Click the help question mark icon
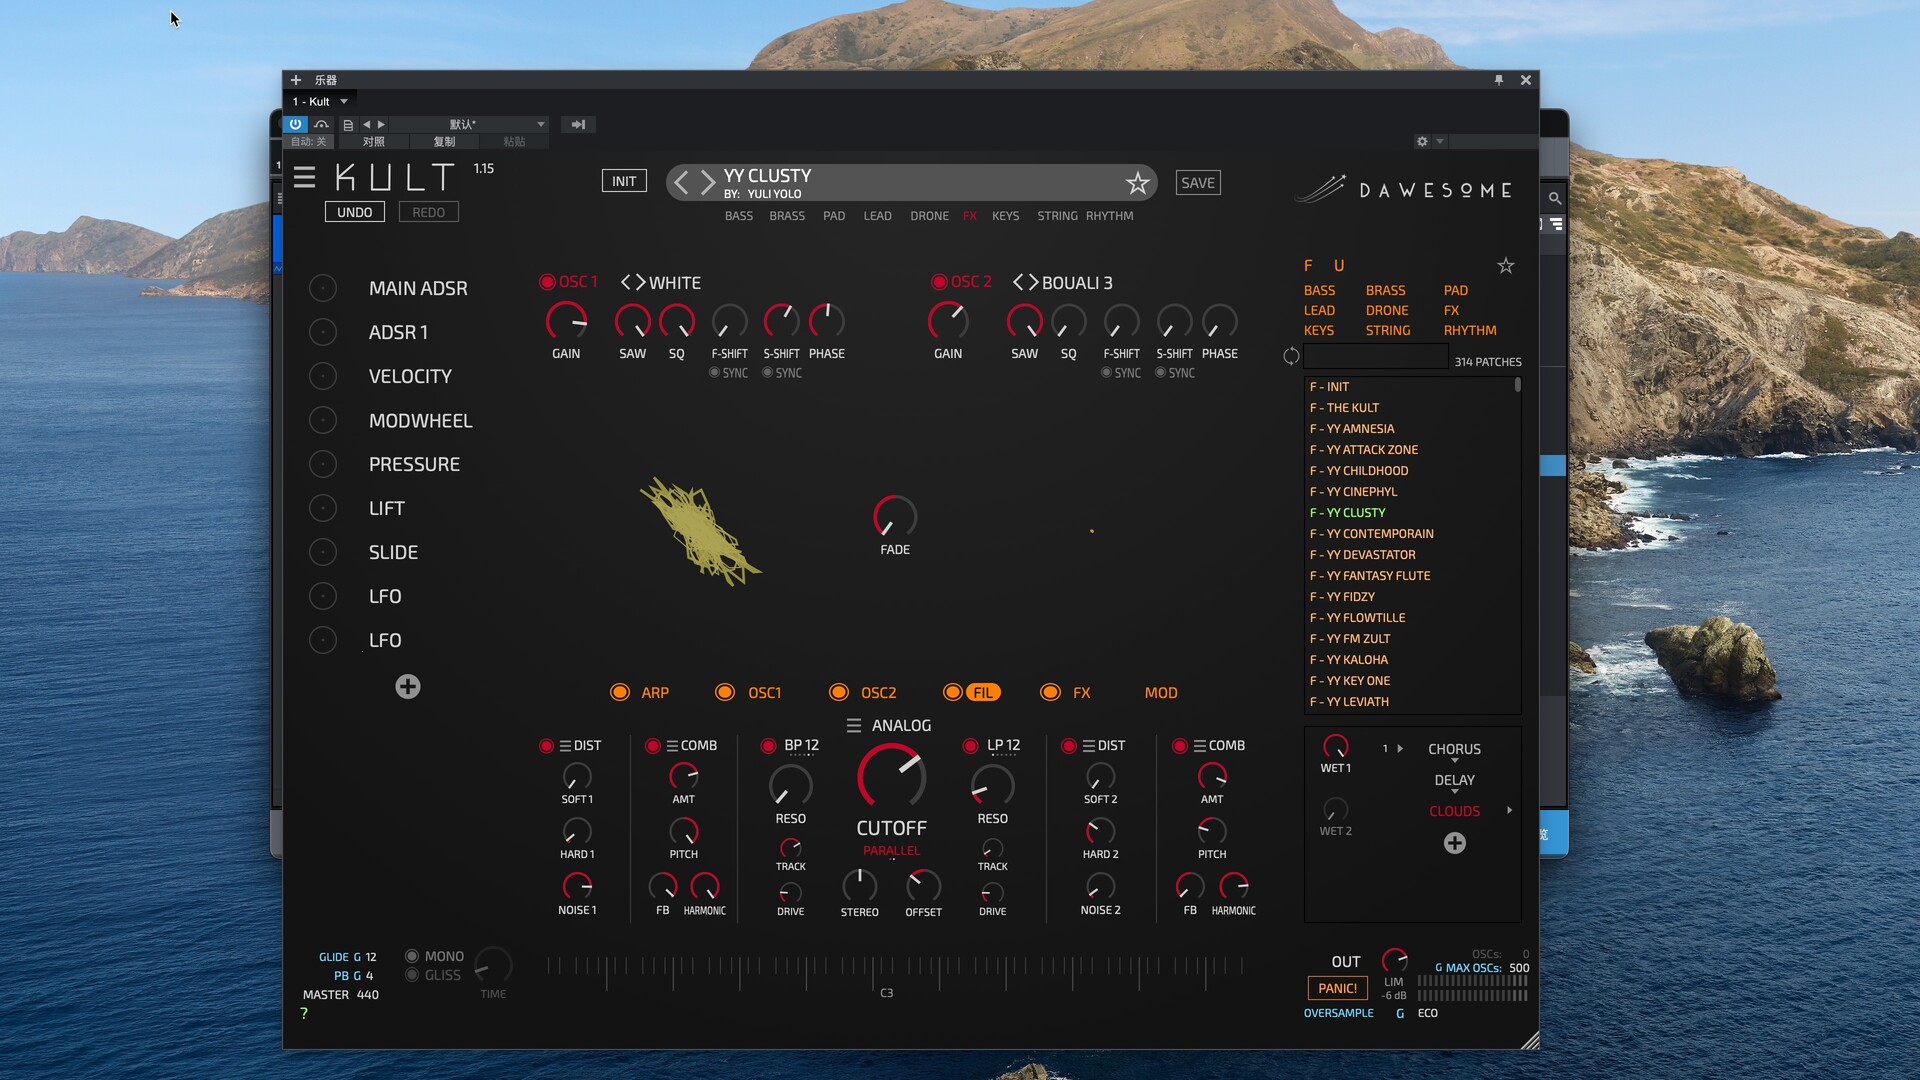Screen dimensions: 1920x1080 pos(304,1014)
